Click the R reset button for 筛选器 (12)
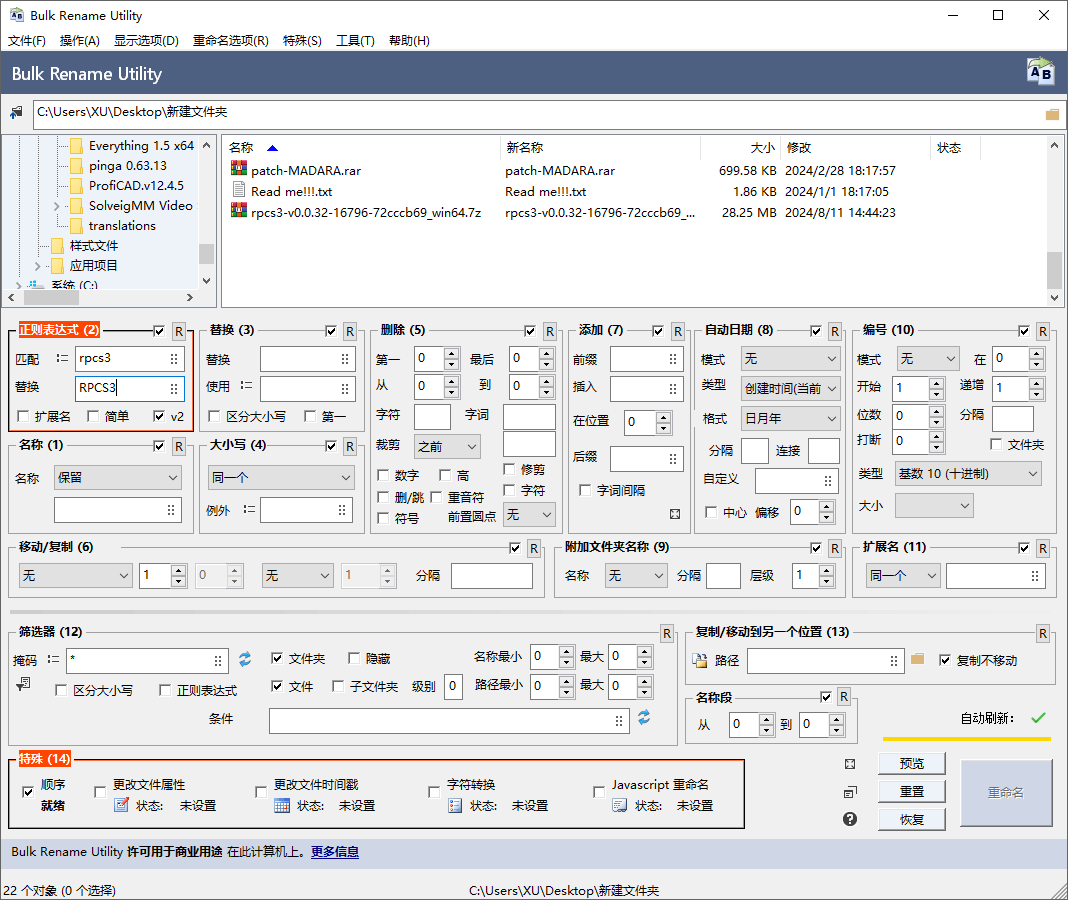This screenshot has width=1068, height=900. (667, 634)
